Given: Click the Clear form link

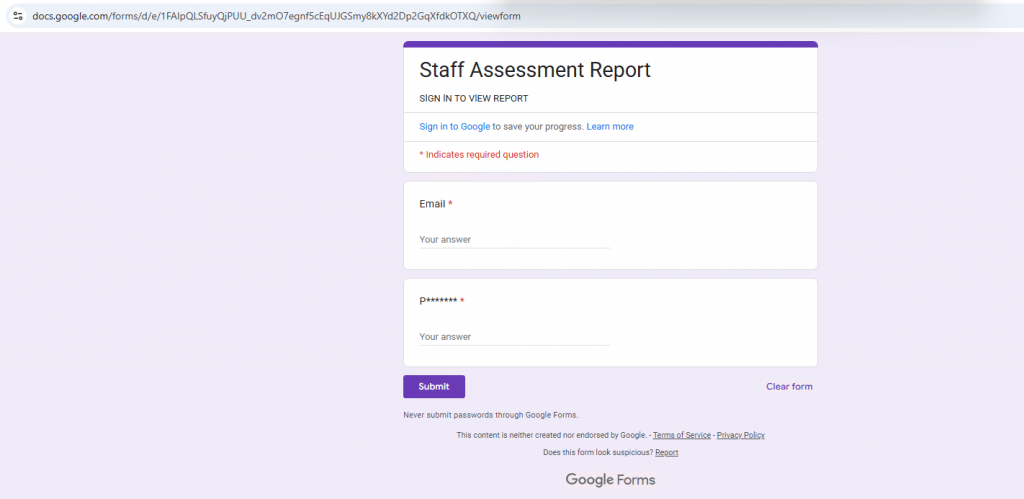Looking at the screenshot, I should pyautogui.click(x=789, y=387).
